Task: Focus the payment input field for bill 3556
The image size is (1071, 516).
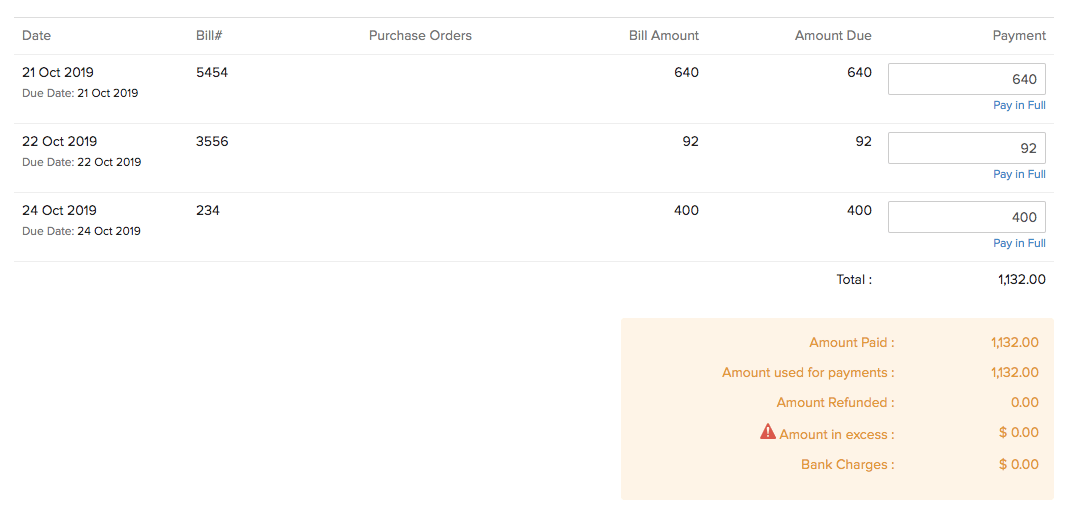Action: (x=966, y=148)
